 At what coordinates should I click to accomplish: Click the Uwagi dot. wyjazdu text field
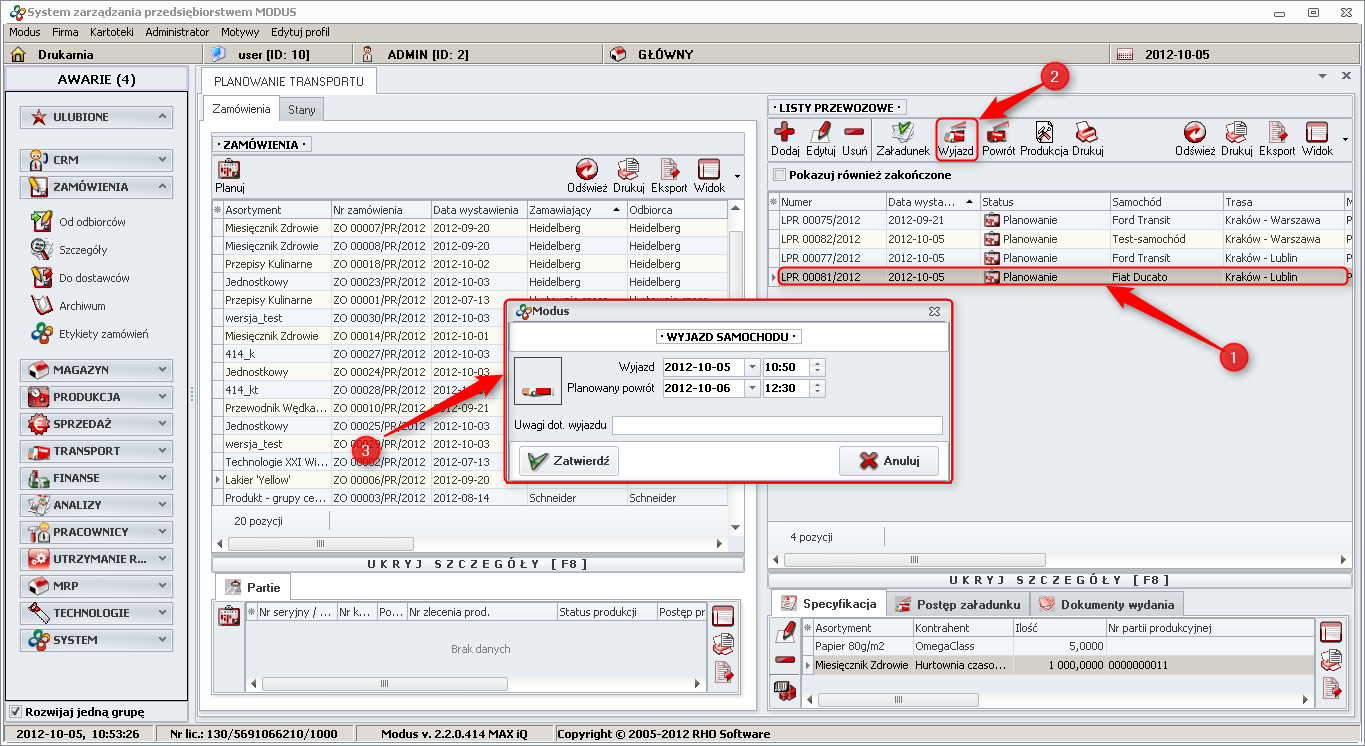(777, 426)
